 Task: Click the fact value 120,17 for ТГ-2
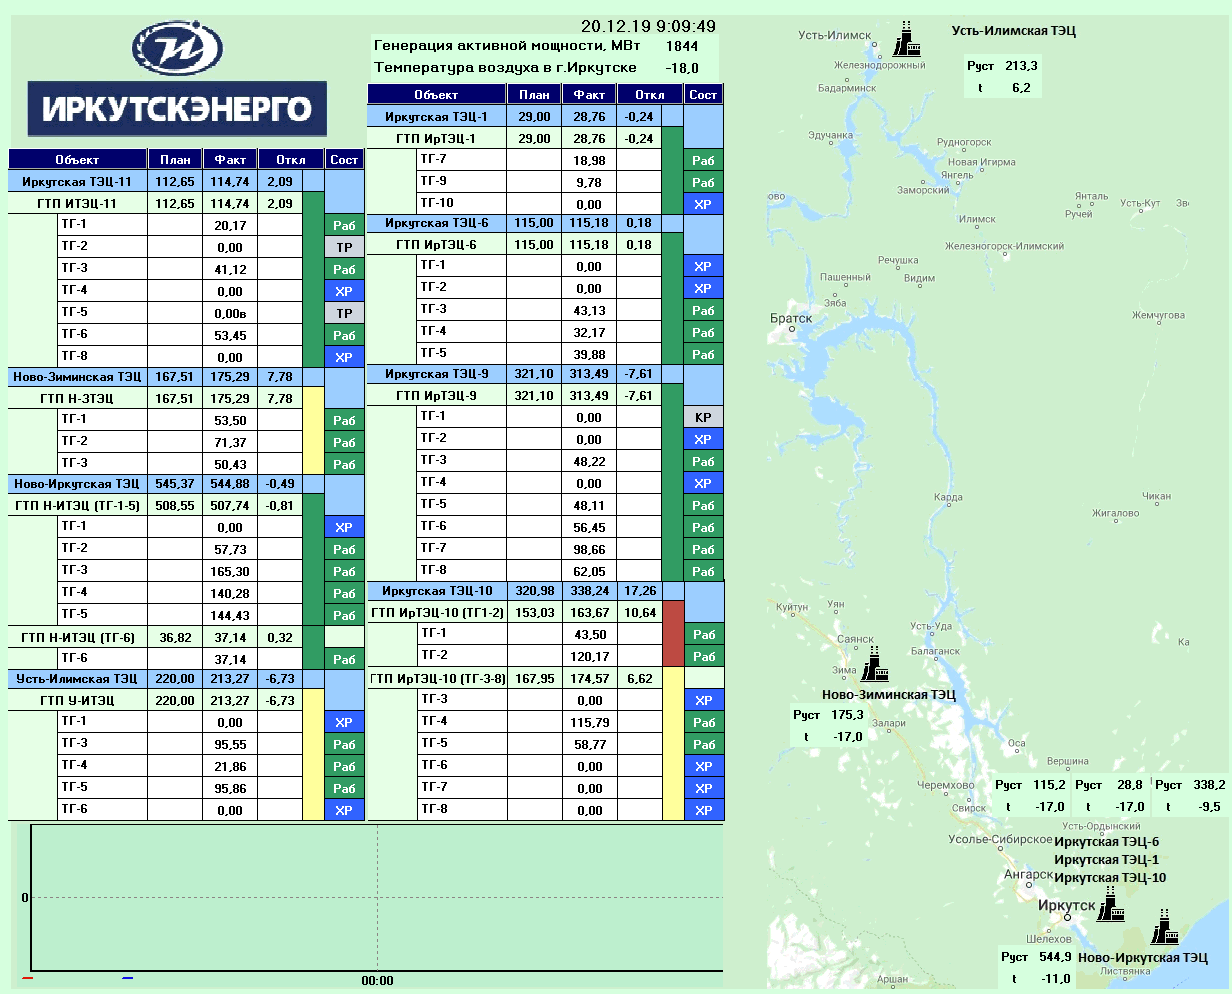click(x=589, y=657)
